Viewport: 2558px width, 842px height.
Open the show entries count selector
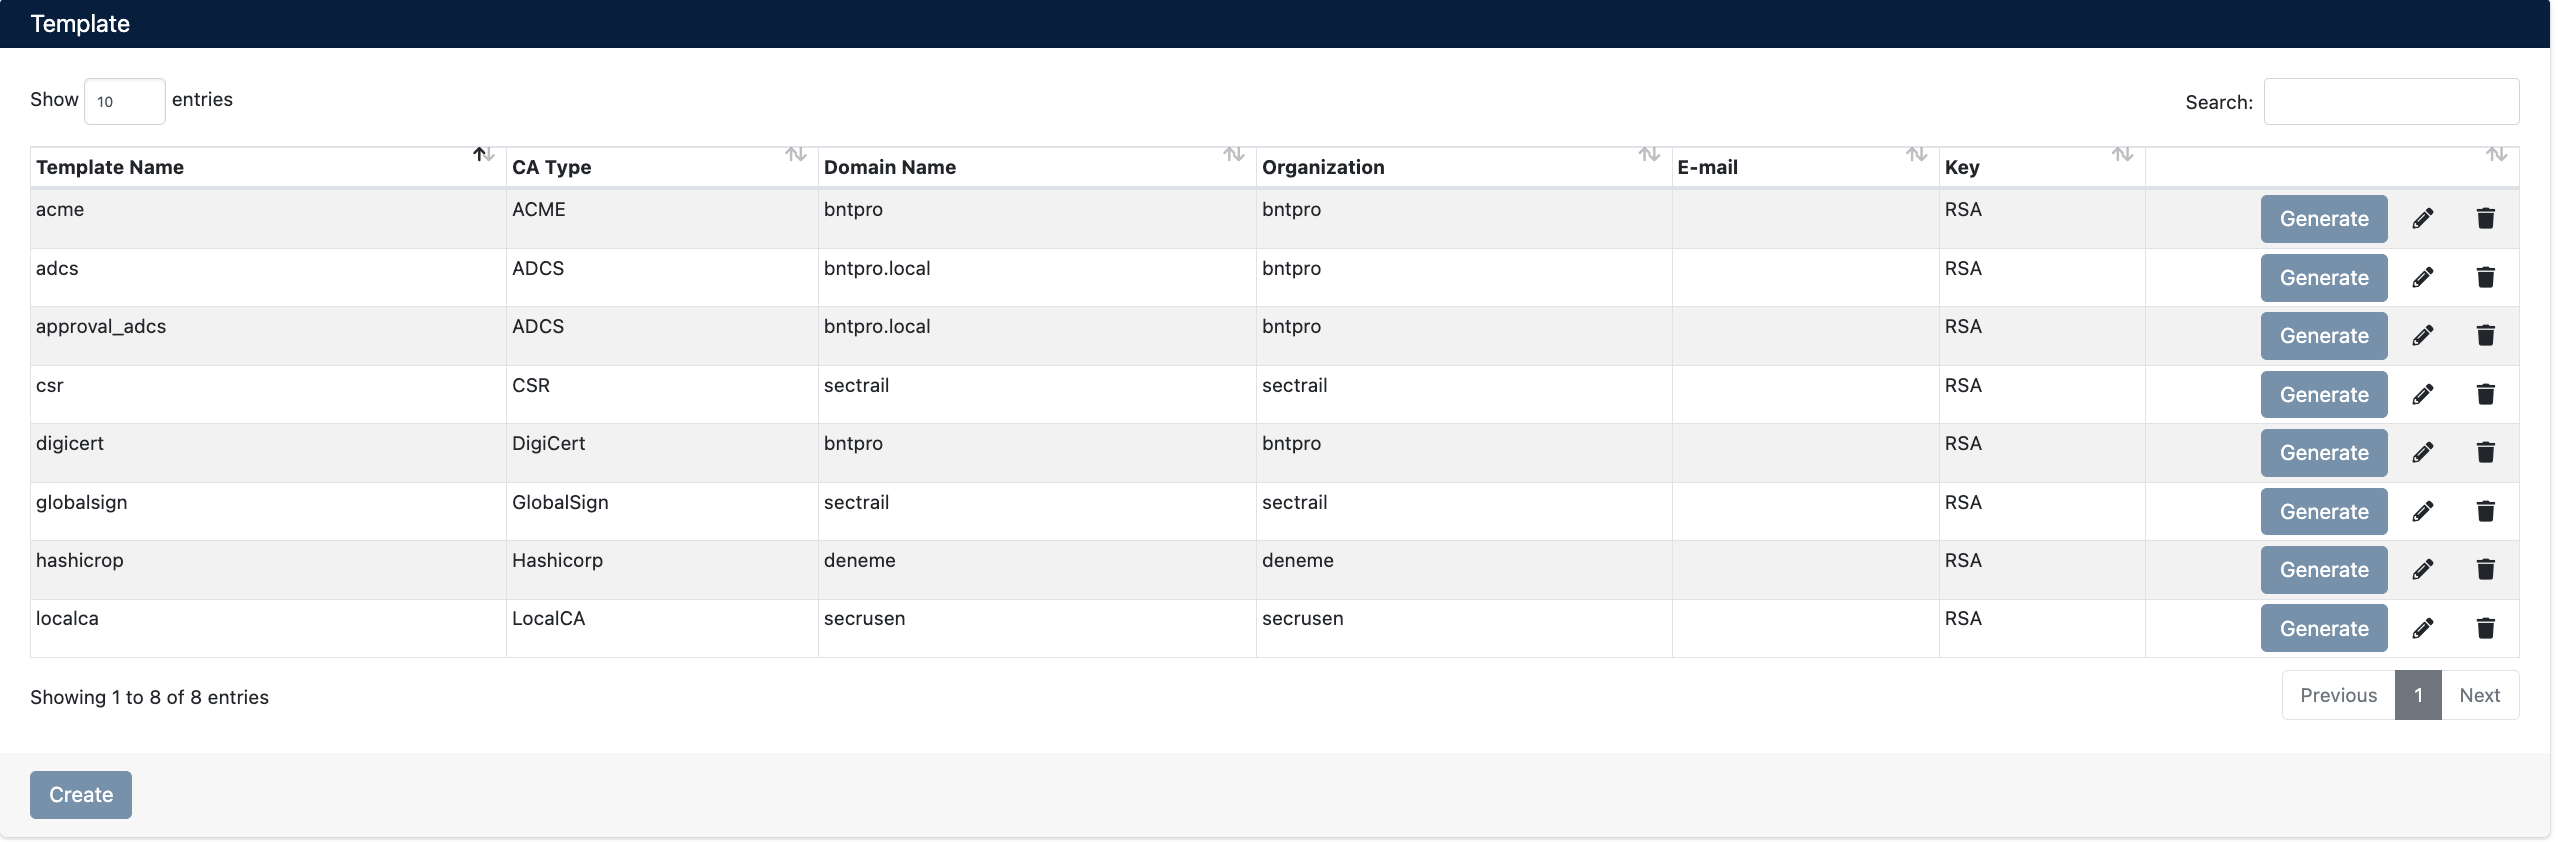(x=124, y=101)
